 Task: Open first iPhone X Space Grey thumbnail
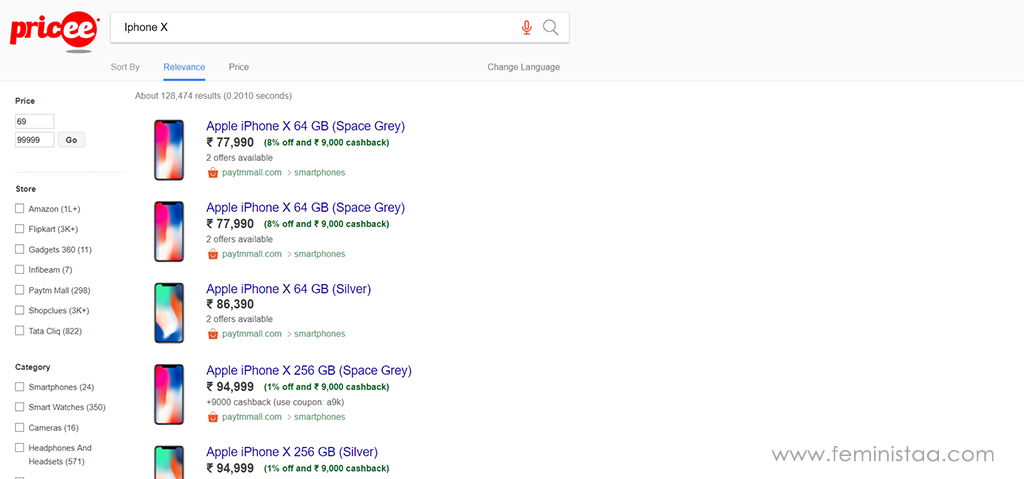click(x=169, y=150)
